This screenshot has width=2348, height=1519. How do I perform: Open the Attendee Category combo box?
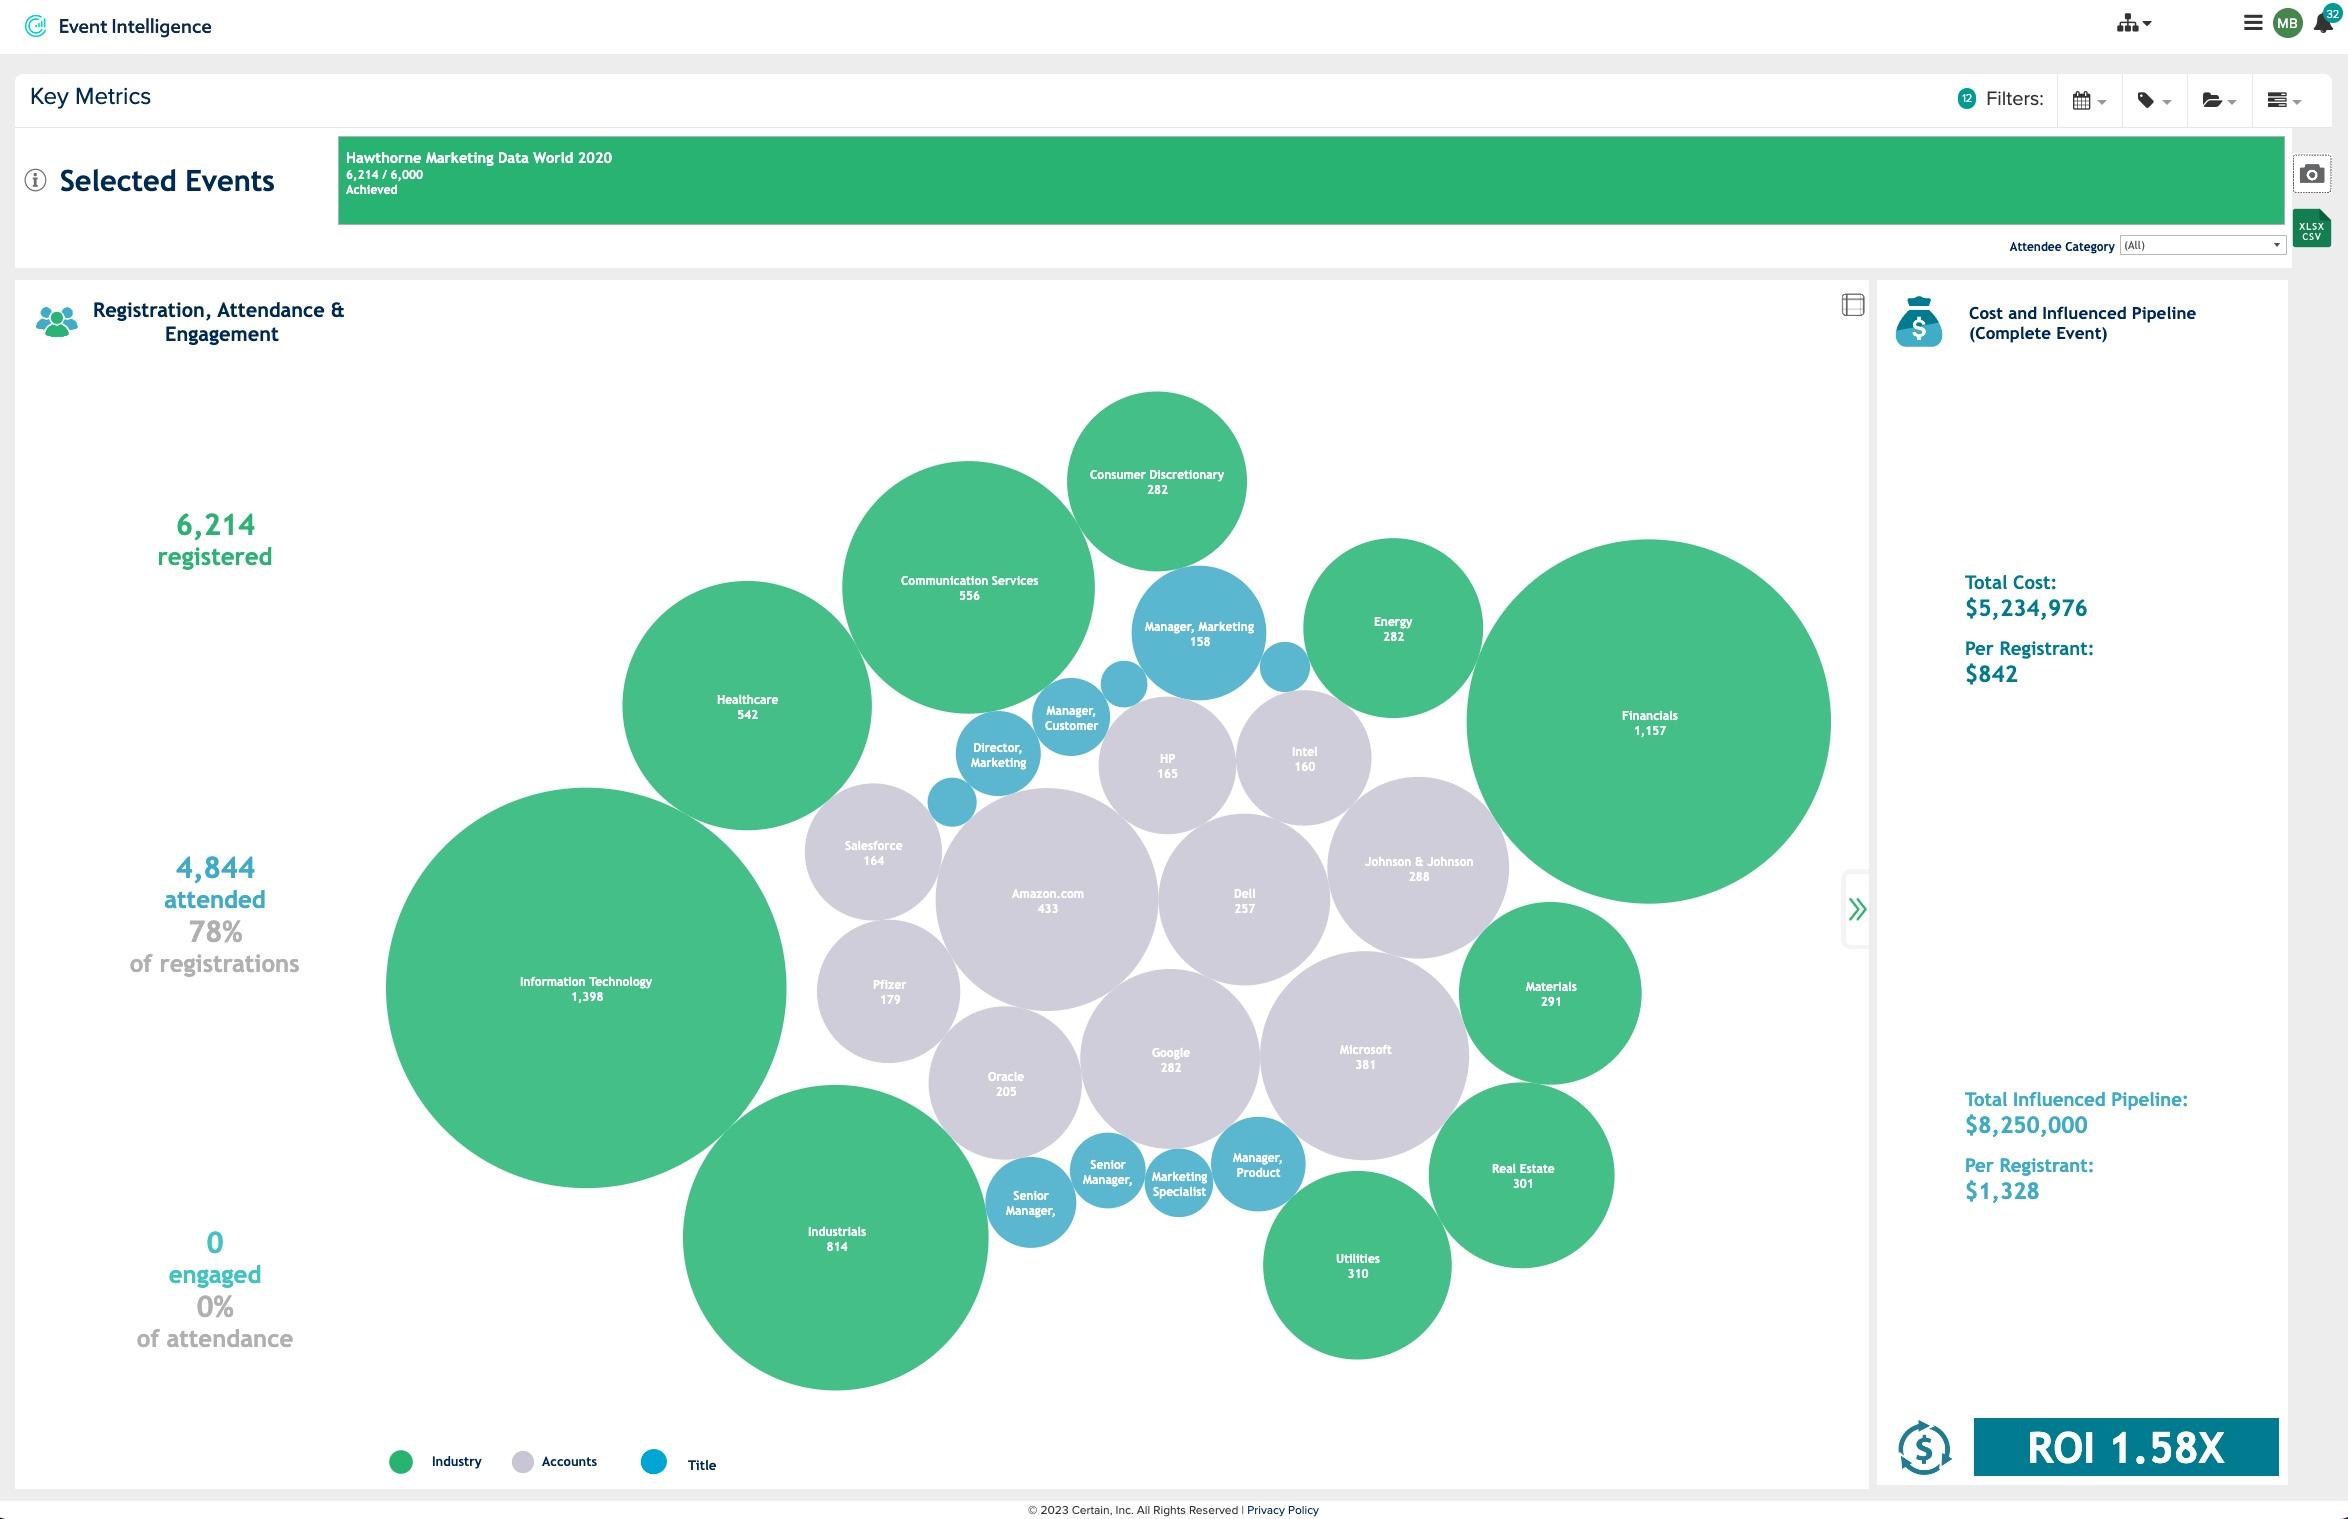pyautogui.click(x=2202, y=245)
